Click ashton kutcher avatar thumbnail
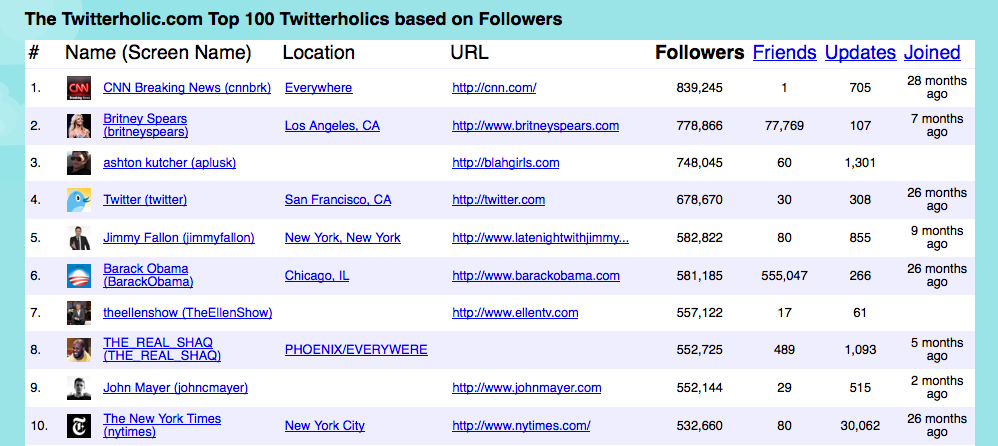Image resolution: width=998 pixels, height=446 pixels. click(79, 163)
